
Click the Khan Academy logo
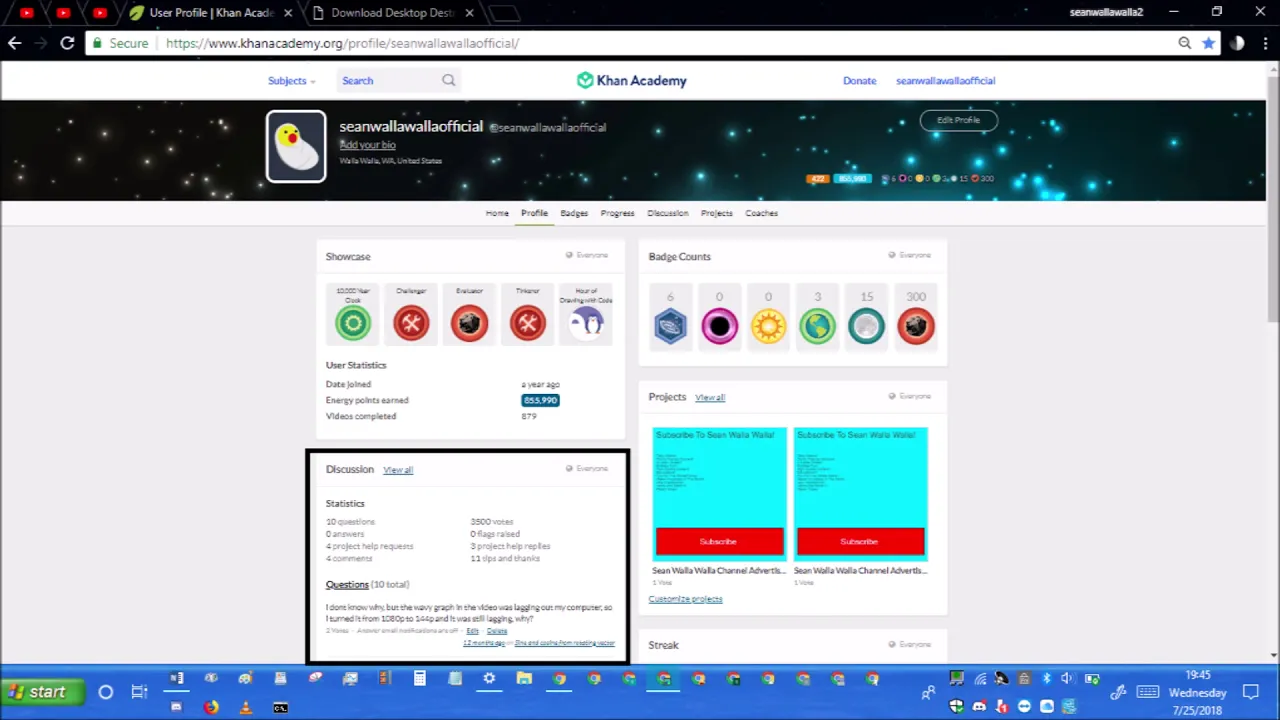[631, 80]
